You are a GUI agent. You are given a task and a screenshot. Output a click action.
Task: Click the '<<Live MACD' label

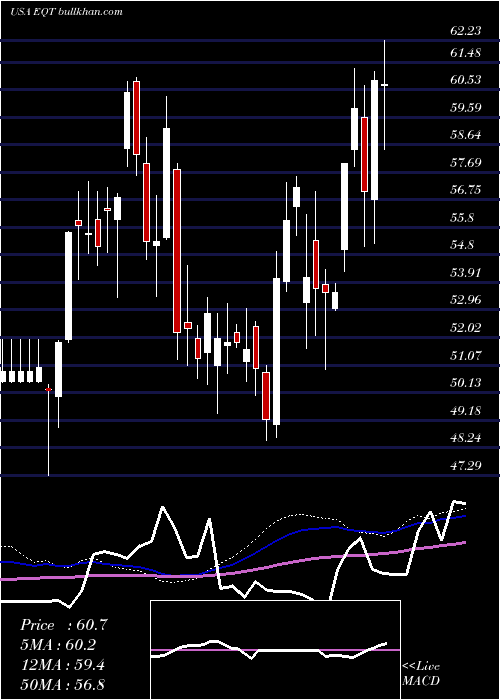point(421,673)
